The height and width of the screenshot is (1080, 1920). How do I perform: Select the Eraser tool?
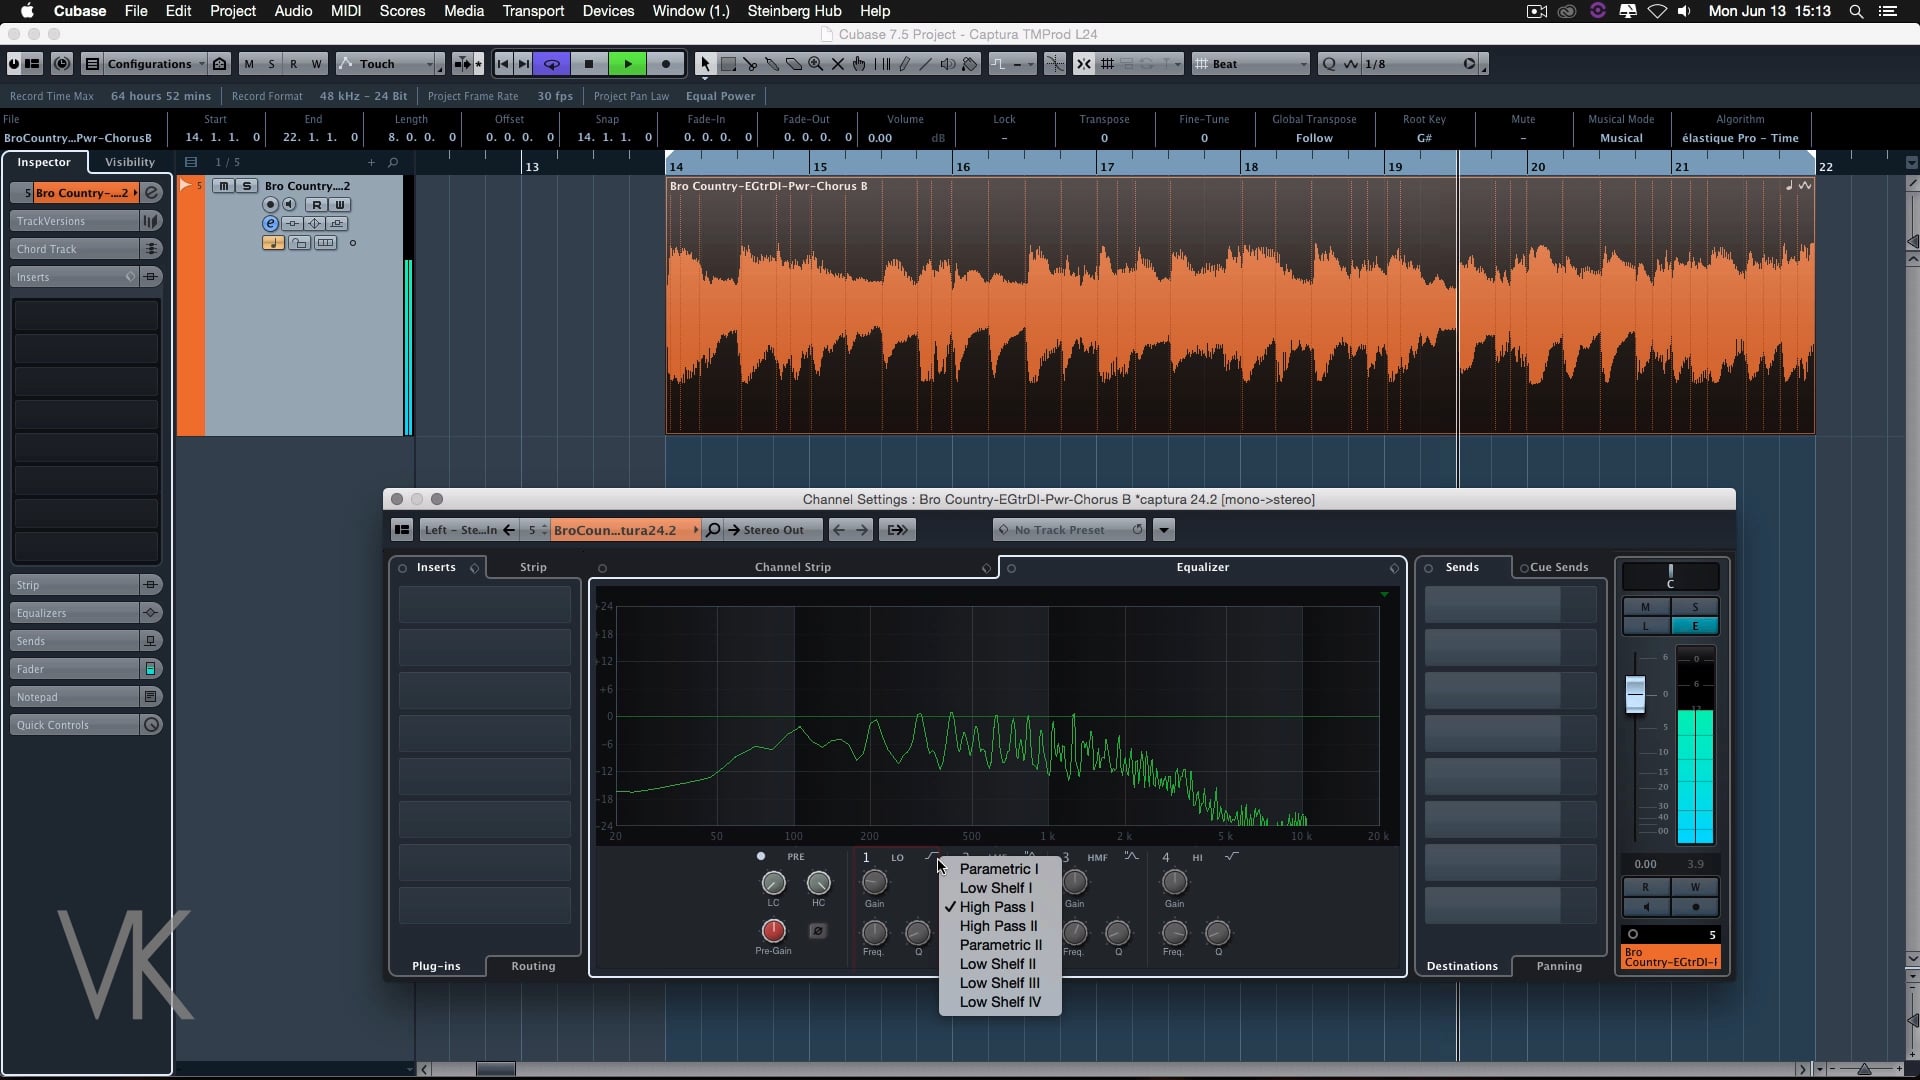[794, 64]
